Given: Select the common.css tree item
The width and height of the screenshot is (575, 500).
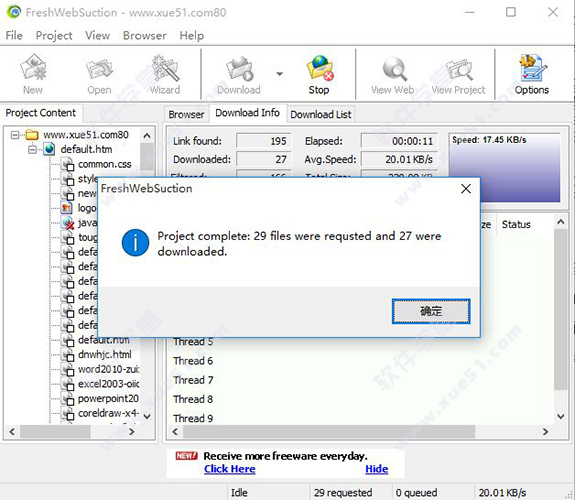Looking at the screenshot, I should 105,164.
